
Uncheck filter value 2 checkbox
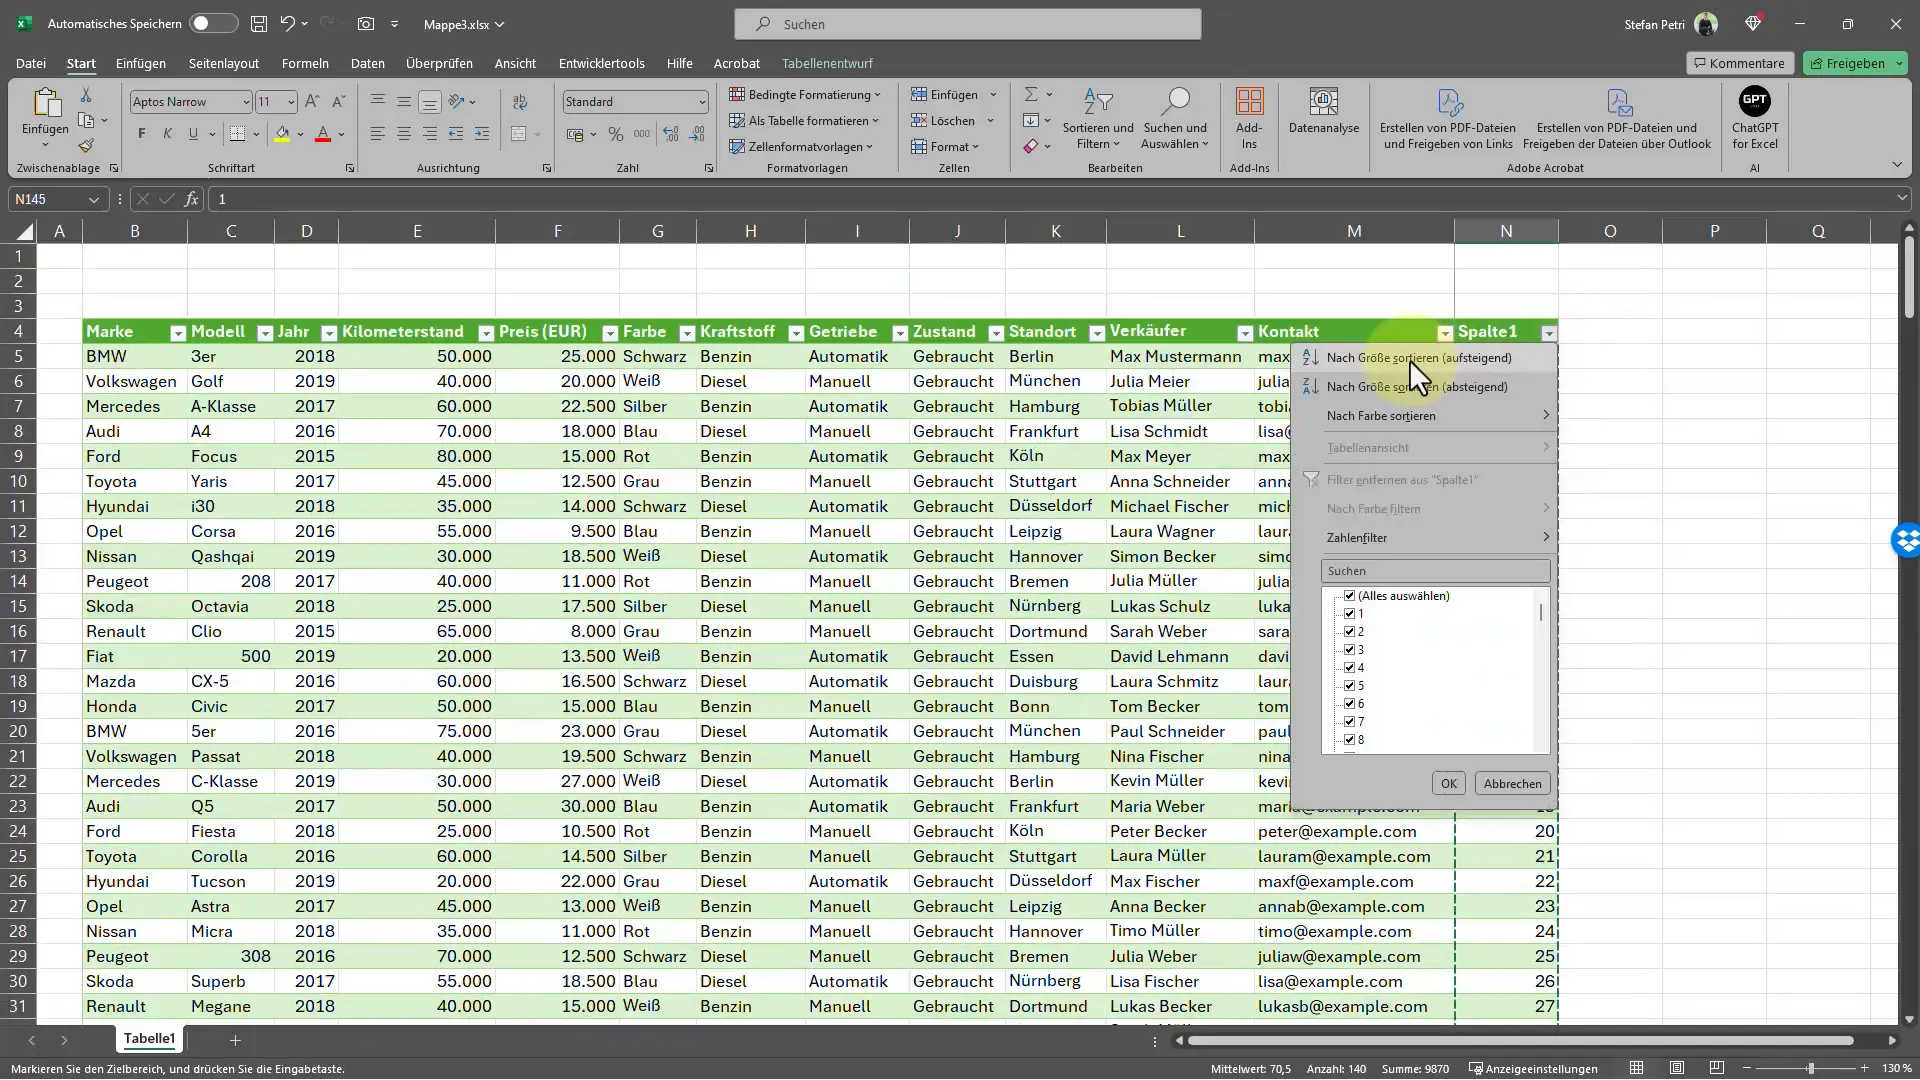1349,632
